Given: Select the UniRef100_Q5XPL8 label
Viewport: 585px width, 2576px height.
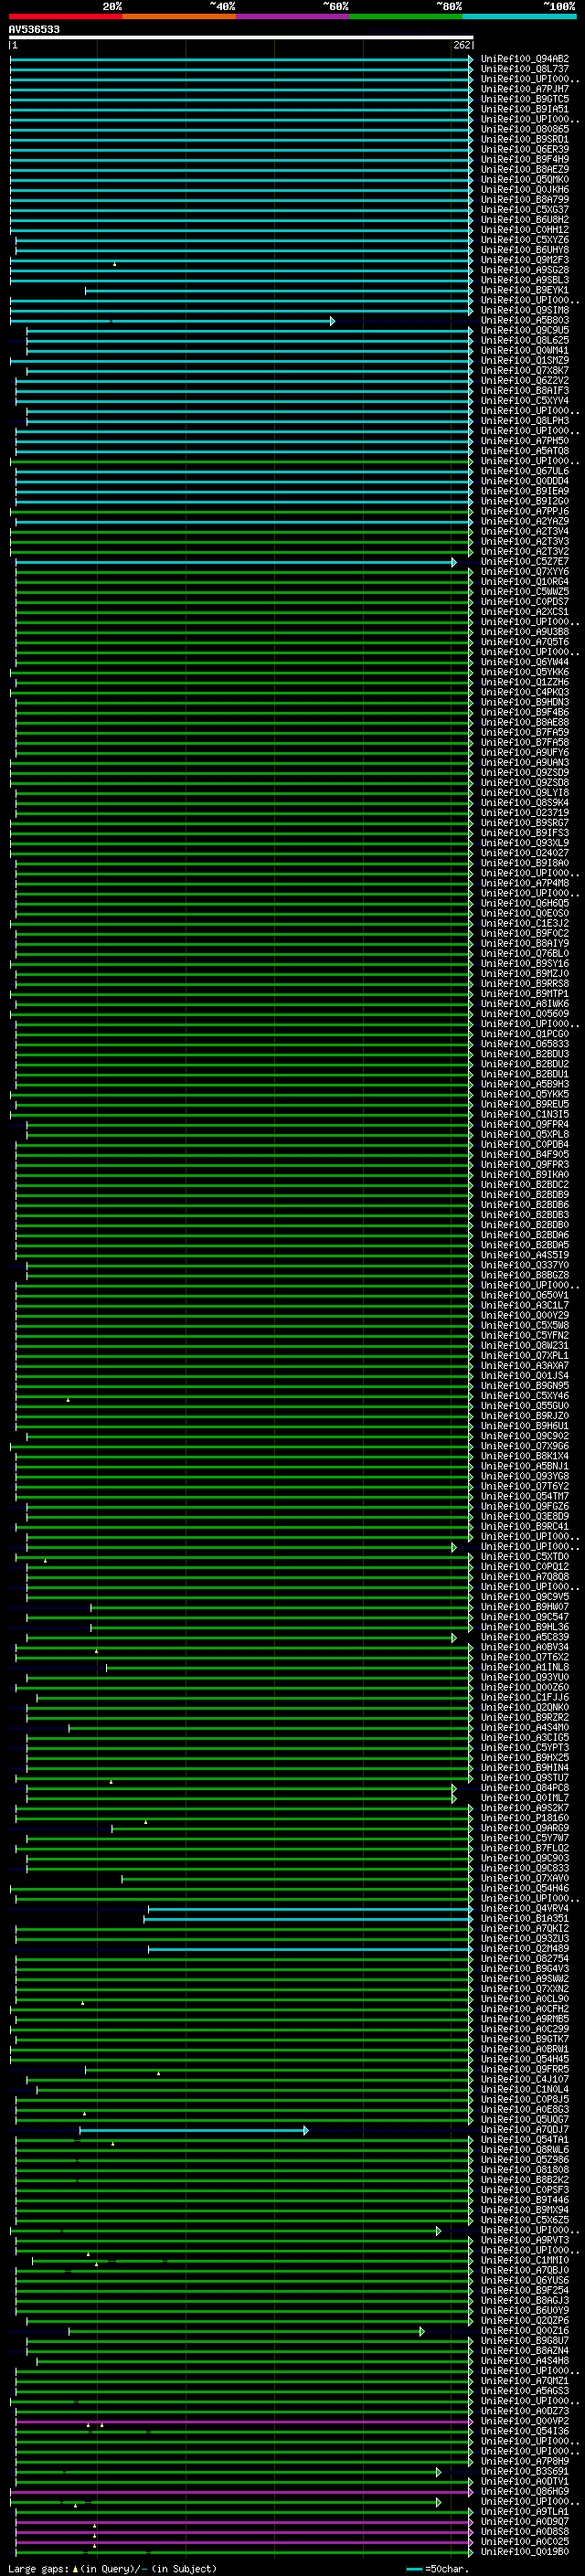Looking at the screenshot, I should click(x=525, y=1134).
